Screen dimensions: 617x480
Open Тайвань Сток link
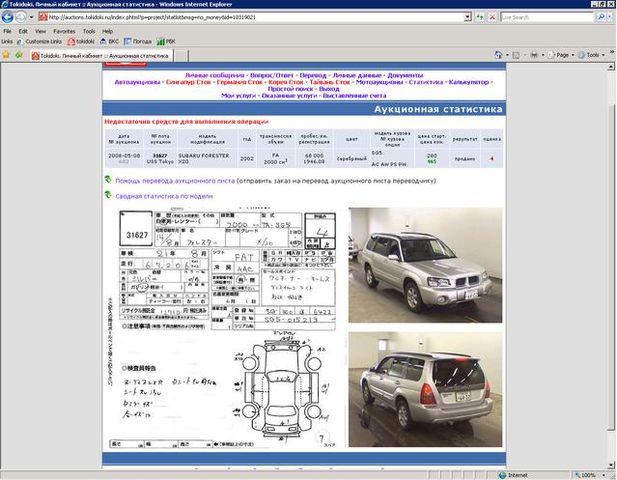(x=329, y=82)
